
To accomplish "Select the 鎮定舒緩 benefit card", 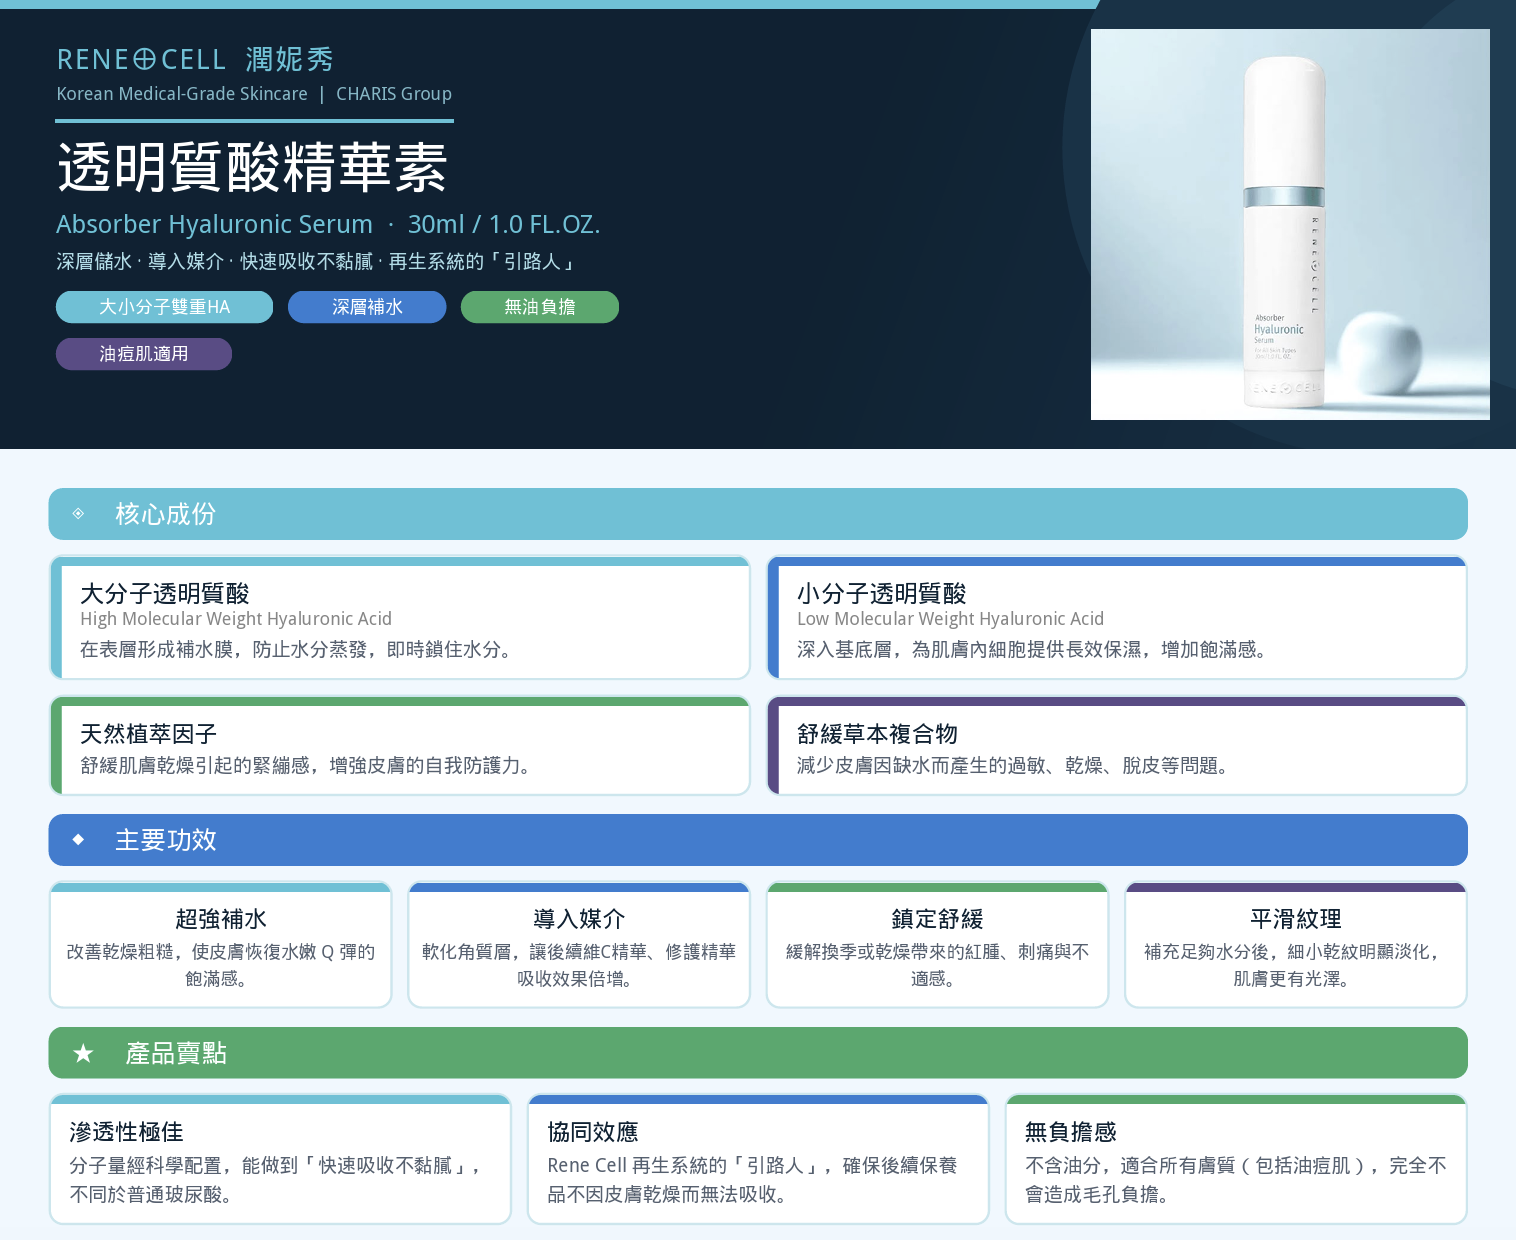I will (937, 945).
